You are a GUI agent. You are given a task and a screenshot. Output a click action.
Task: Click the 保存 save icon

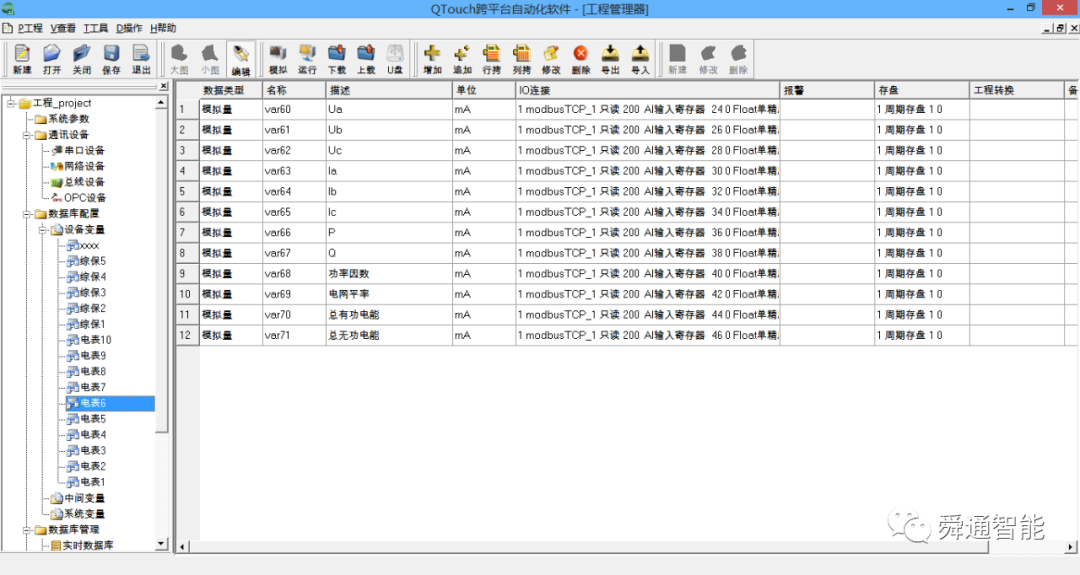point(111,59)
